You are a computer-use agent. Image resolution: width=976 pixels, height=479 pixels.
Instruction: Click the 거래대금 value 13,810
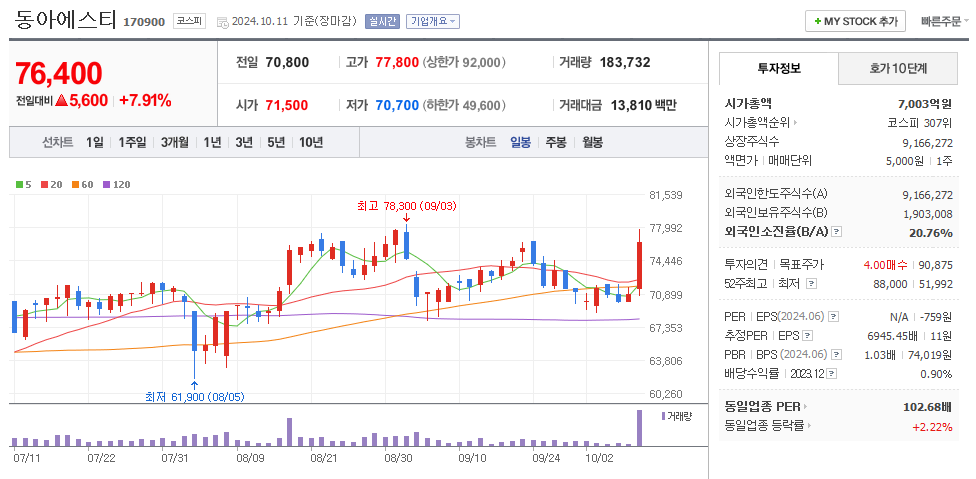[x=629, y=105]
